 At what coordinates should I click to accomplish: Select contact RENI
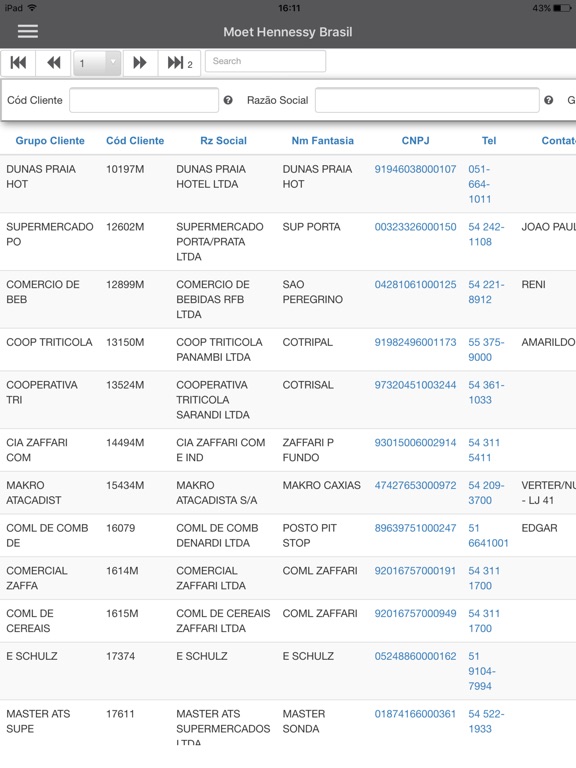click(x=533, y=285)
